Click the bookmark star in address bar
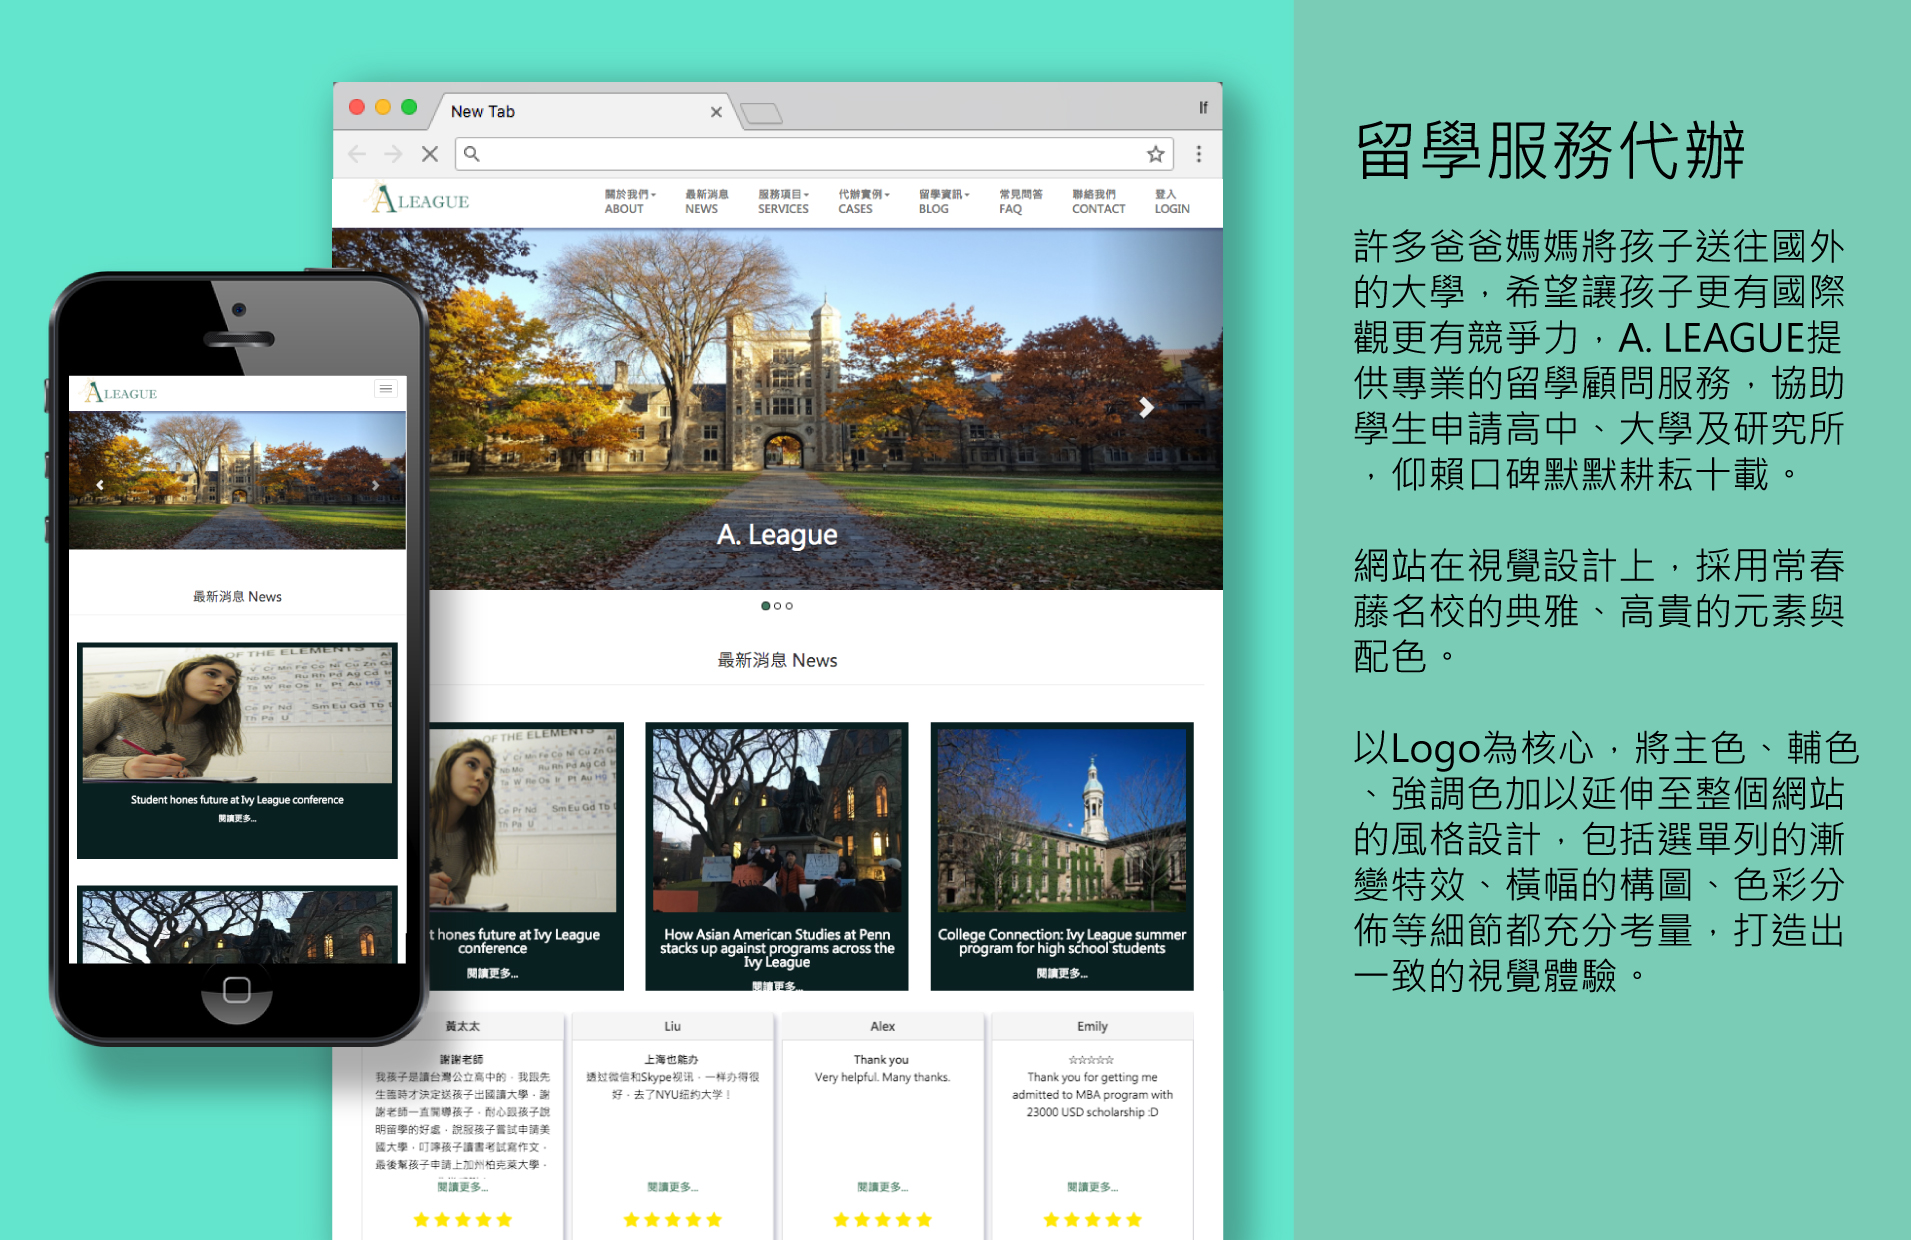Screen dimensions: 1911x1240 (1155, 154)
